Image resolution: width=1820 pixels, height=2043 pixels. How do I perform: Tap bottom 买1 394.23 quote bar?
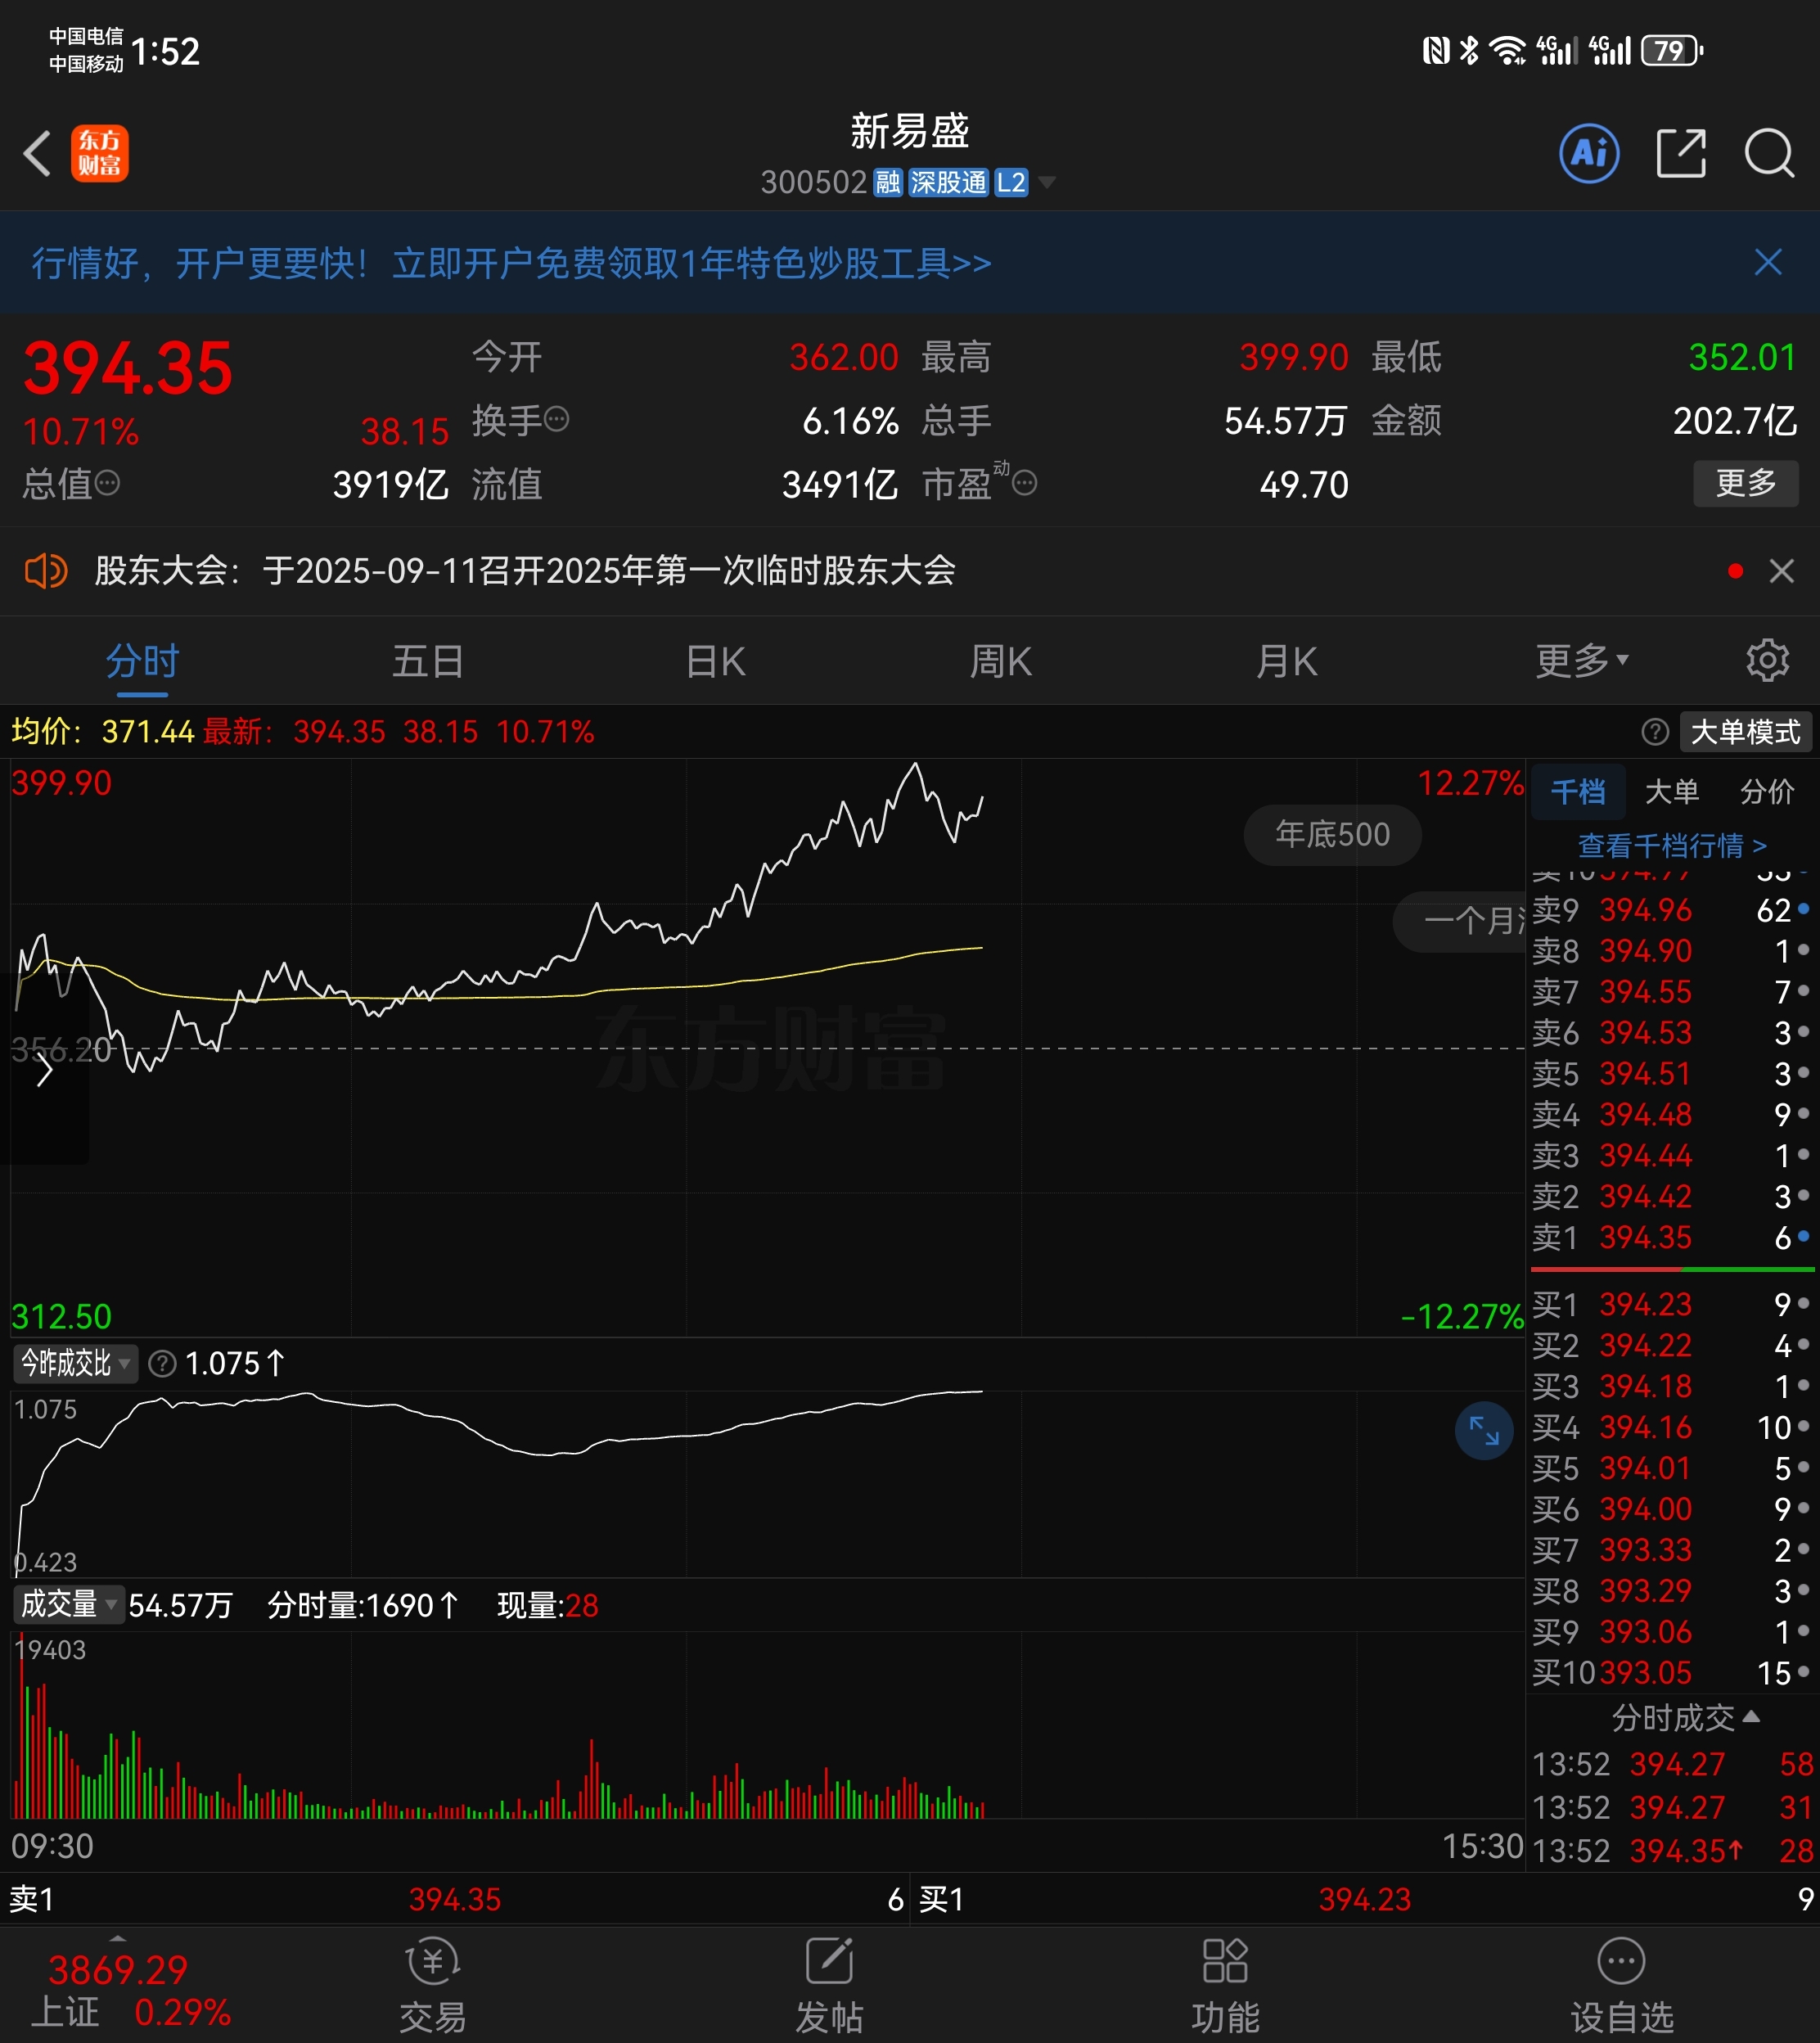(x=1366, y=1899)
